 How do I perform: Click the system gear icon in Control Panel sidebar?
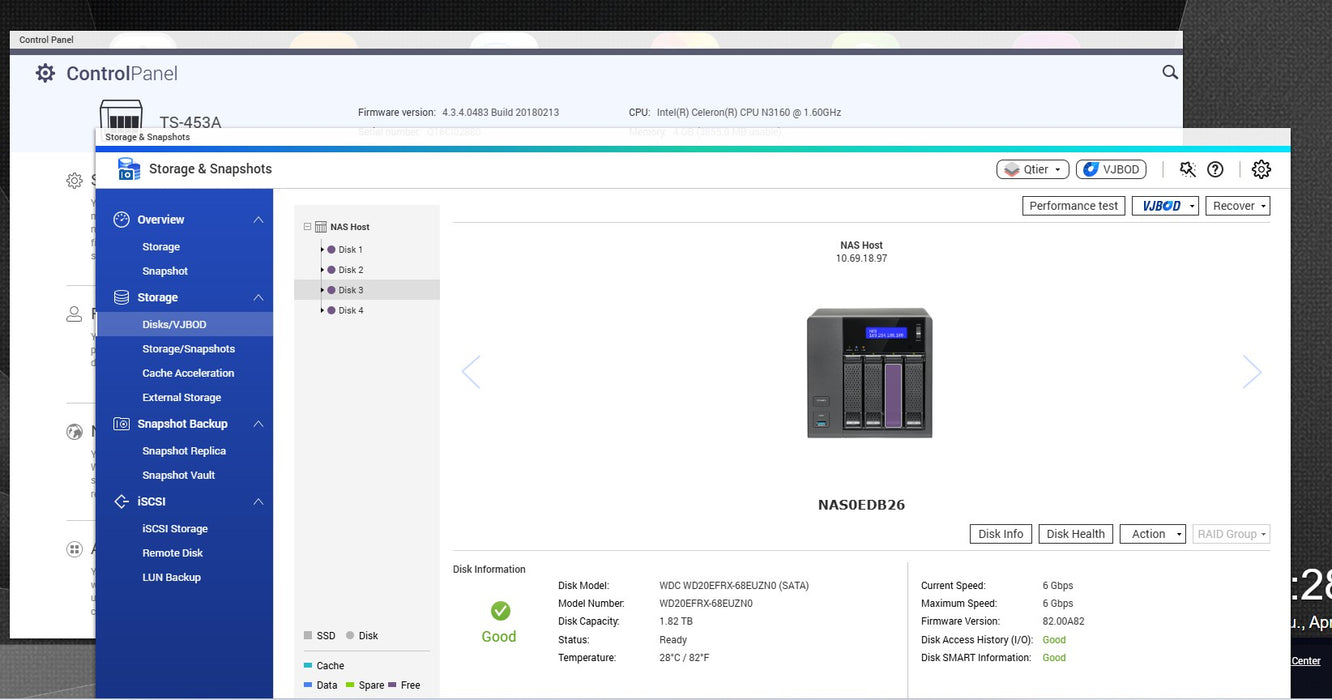click(x=74, y=181)
